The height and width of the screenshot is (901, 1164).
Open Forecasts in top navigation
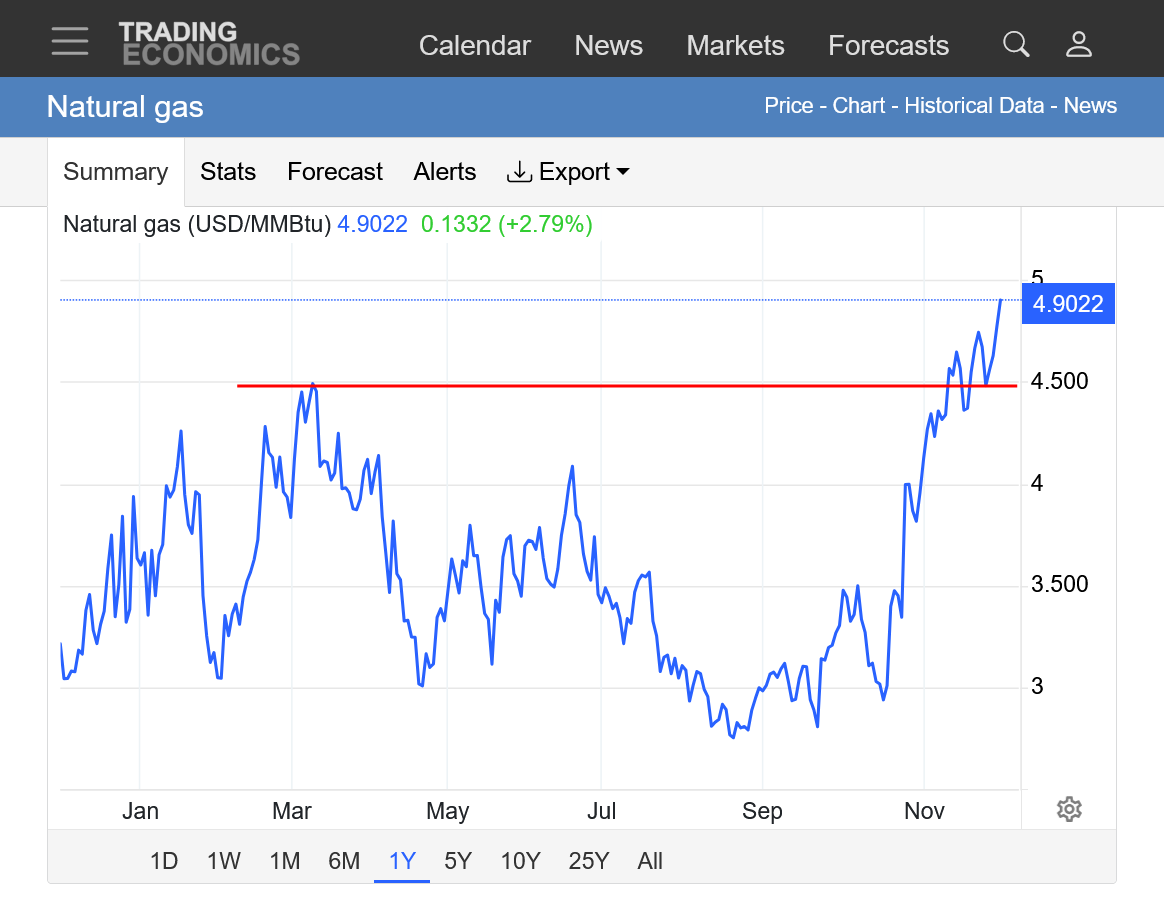[x=888, y=46]
